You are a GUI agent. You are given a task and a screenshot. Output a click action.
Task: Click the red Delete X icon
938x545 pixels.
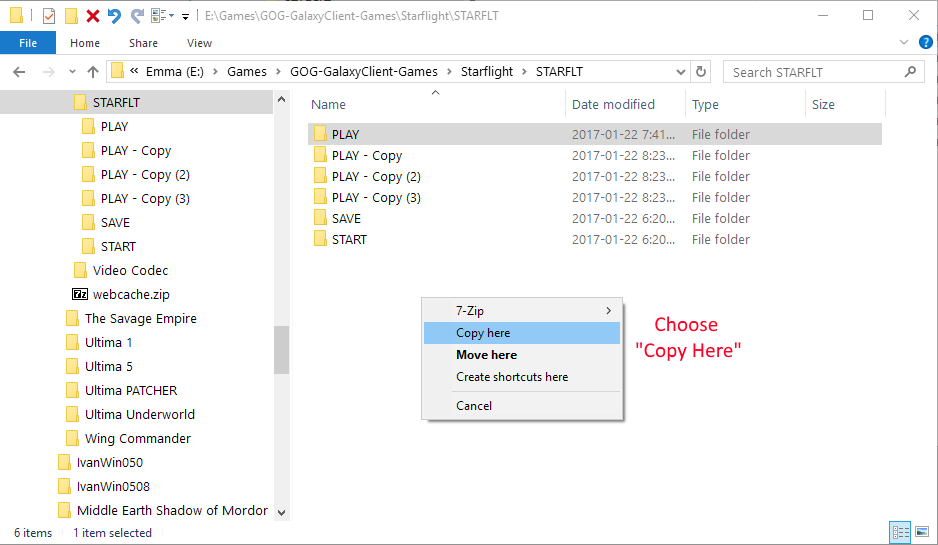[93, 16]
